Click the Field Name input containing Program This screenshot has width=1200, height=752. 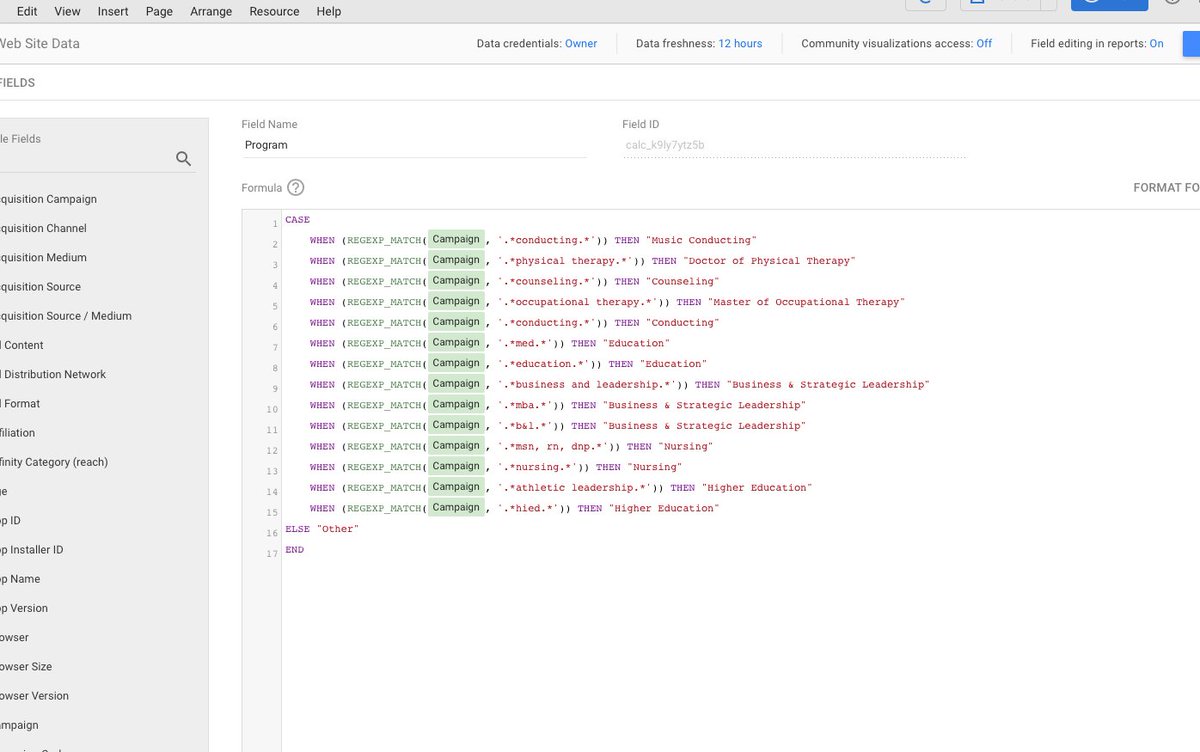tap(414, 145)
